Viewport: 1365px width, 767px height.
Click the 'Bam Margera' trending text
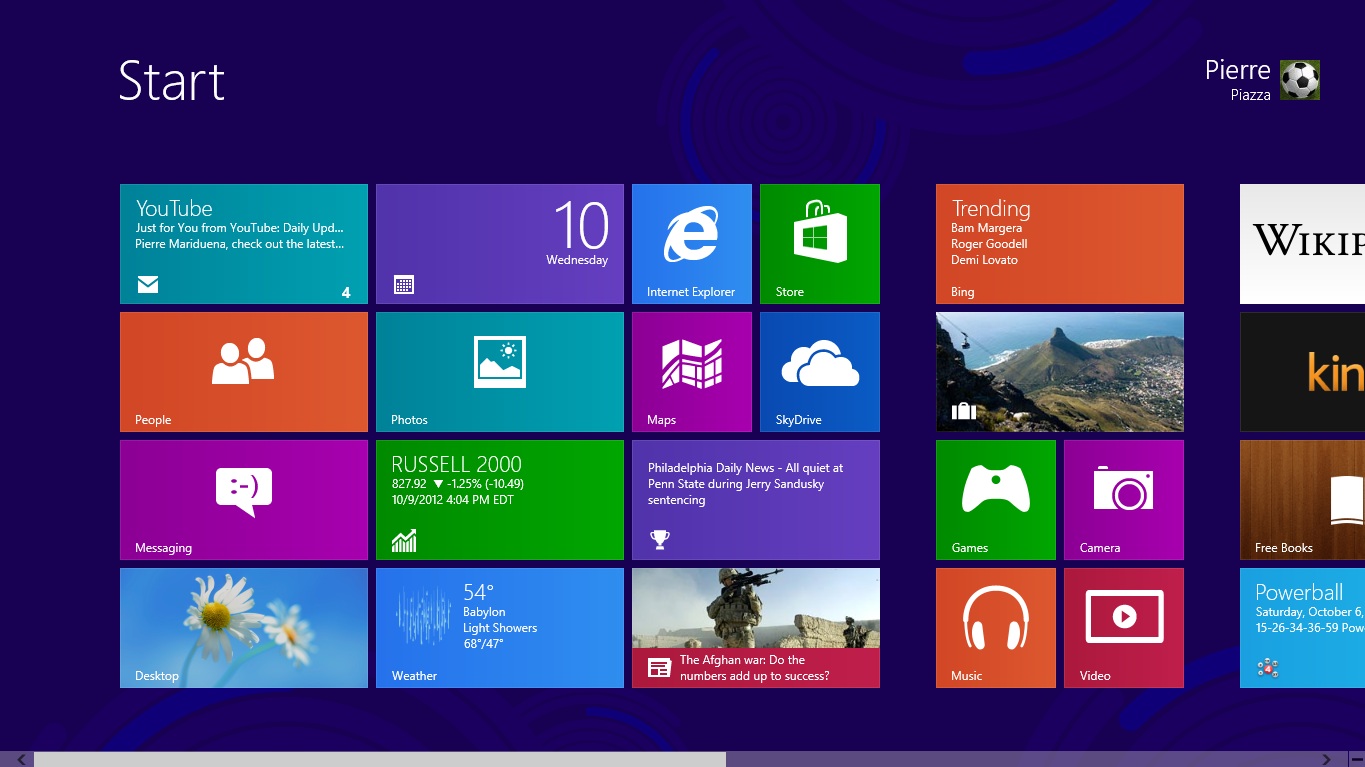986,228
